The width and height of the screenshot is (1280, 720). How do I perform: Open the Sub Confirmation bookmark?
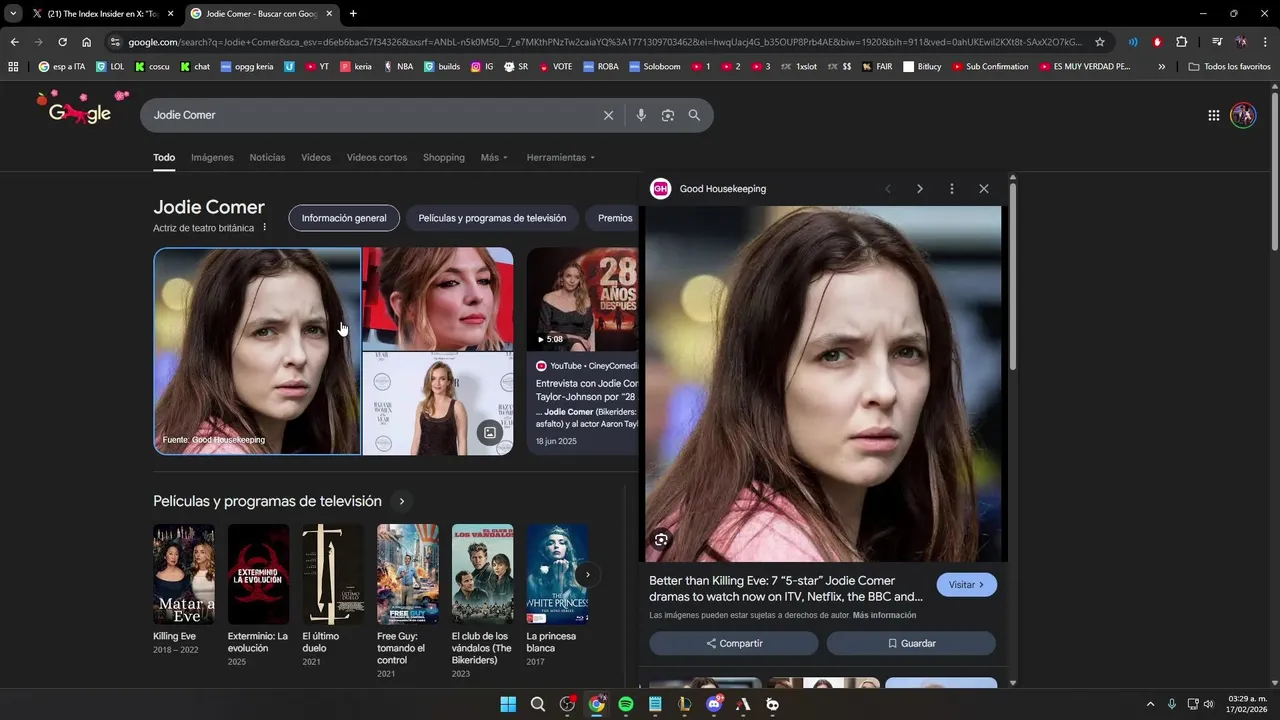click(x=990, y=67)
